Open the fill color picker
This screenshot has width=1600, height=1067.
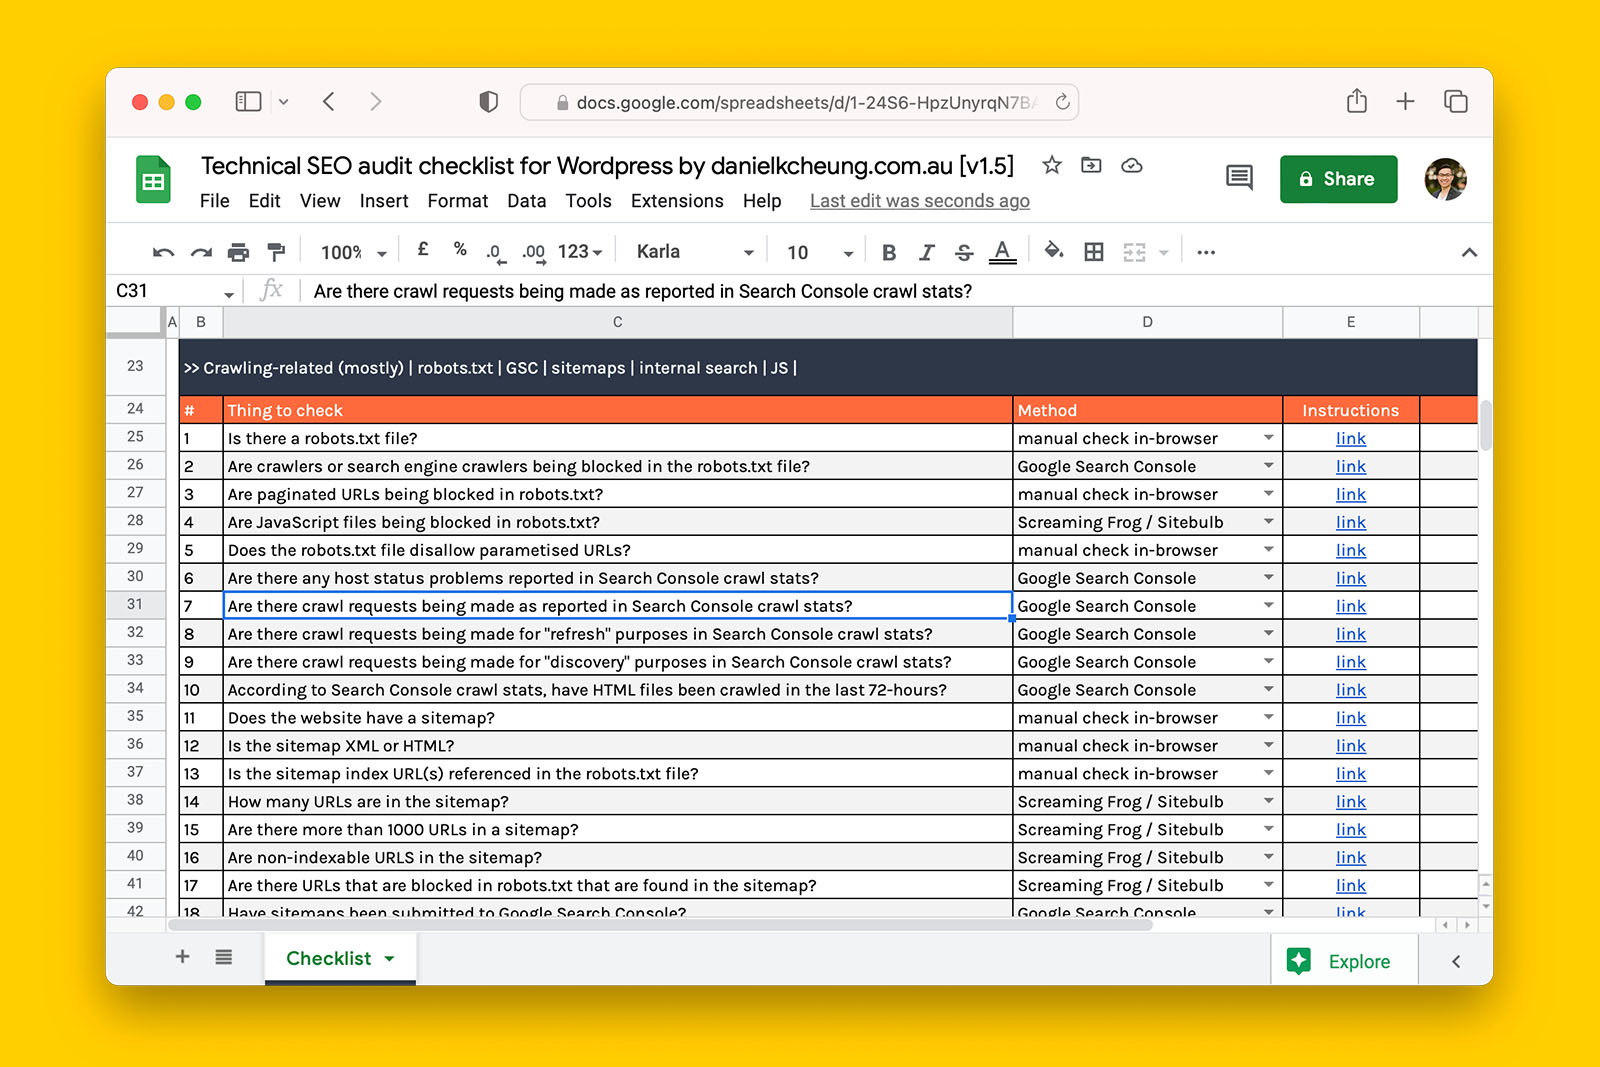pos(1054,251)
